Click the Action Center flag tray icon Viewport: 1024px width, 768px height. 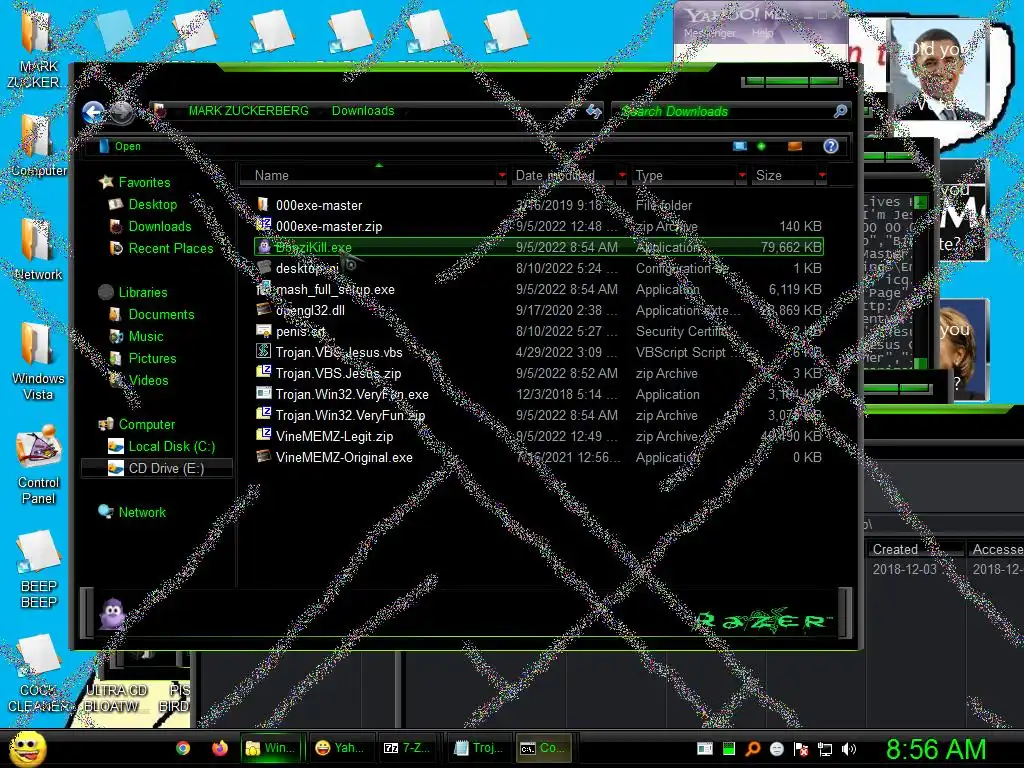click(801, 749)
